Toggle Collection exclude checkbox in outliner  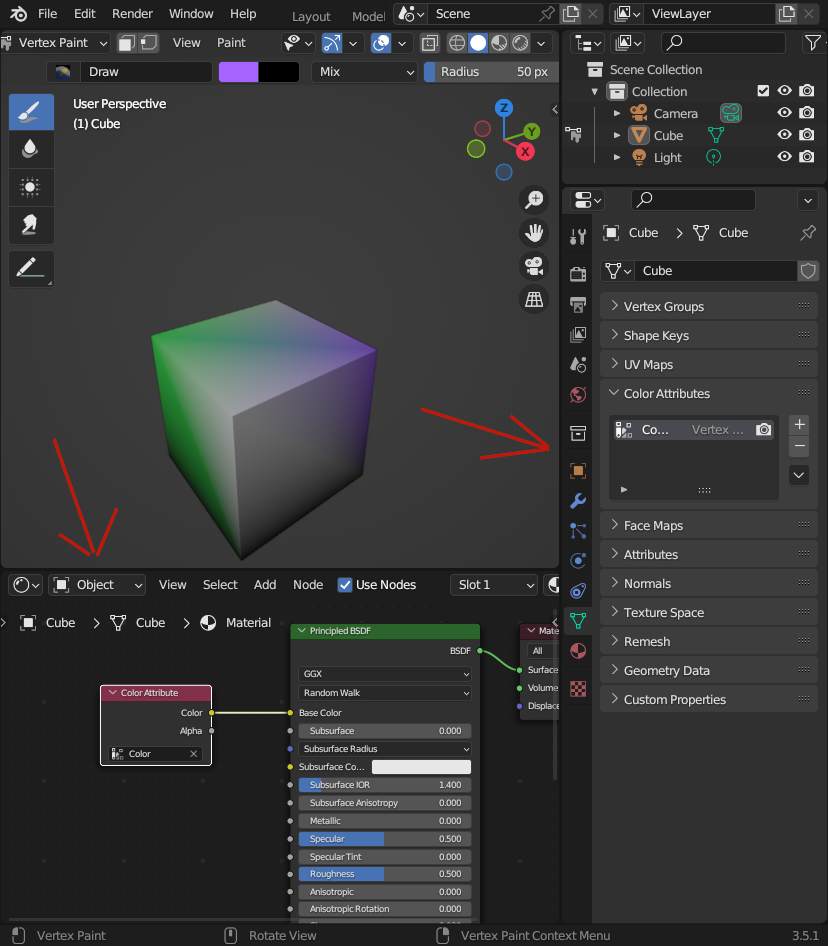pyautogui.click(x=763, y=91)
